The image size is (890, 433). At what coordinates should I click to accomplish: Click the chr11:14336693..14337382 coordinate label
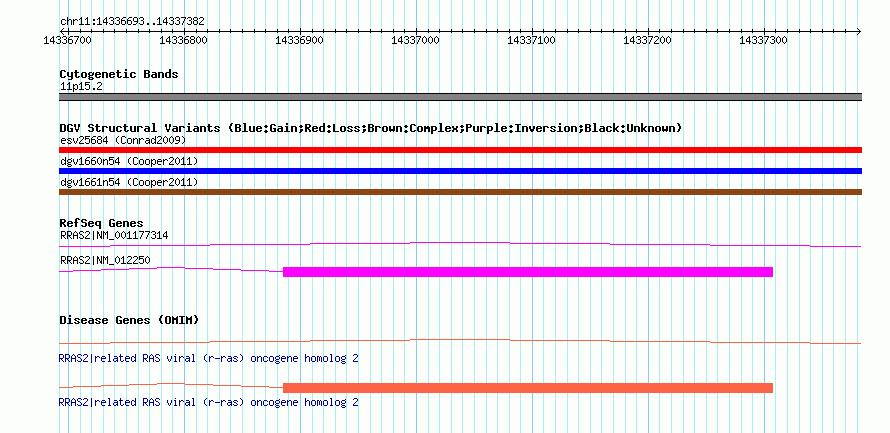132,22
